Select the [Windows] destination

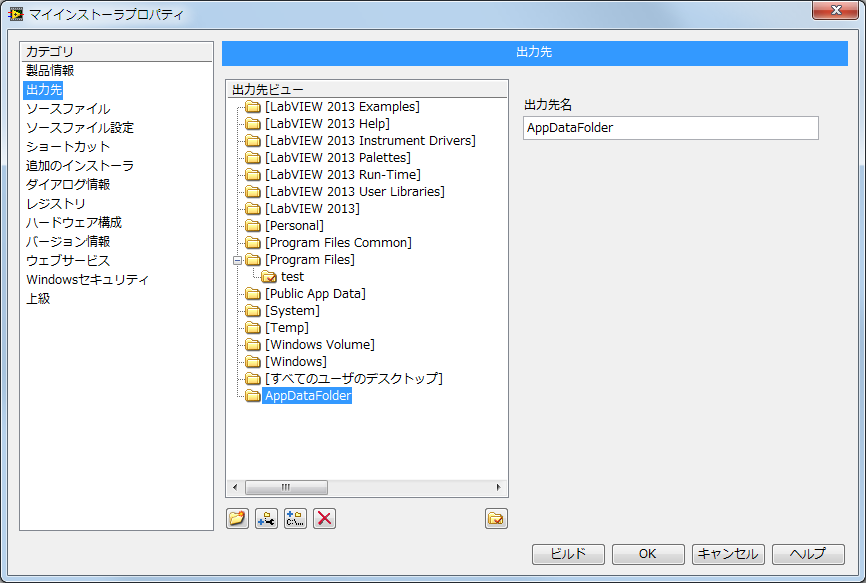coord(295,362)
